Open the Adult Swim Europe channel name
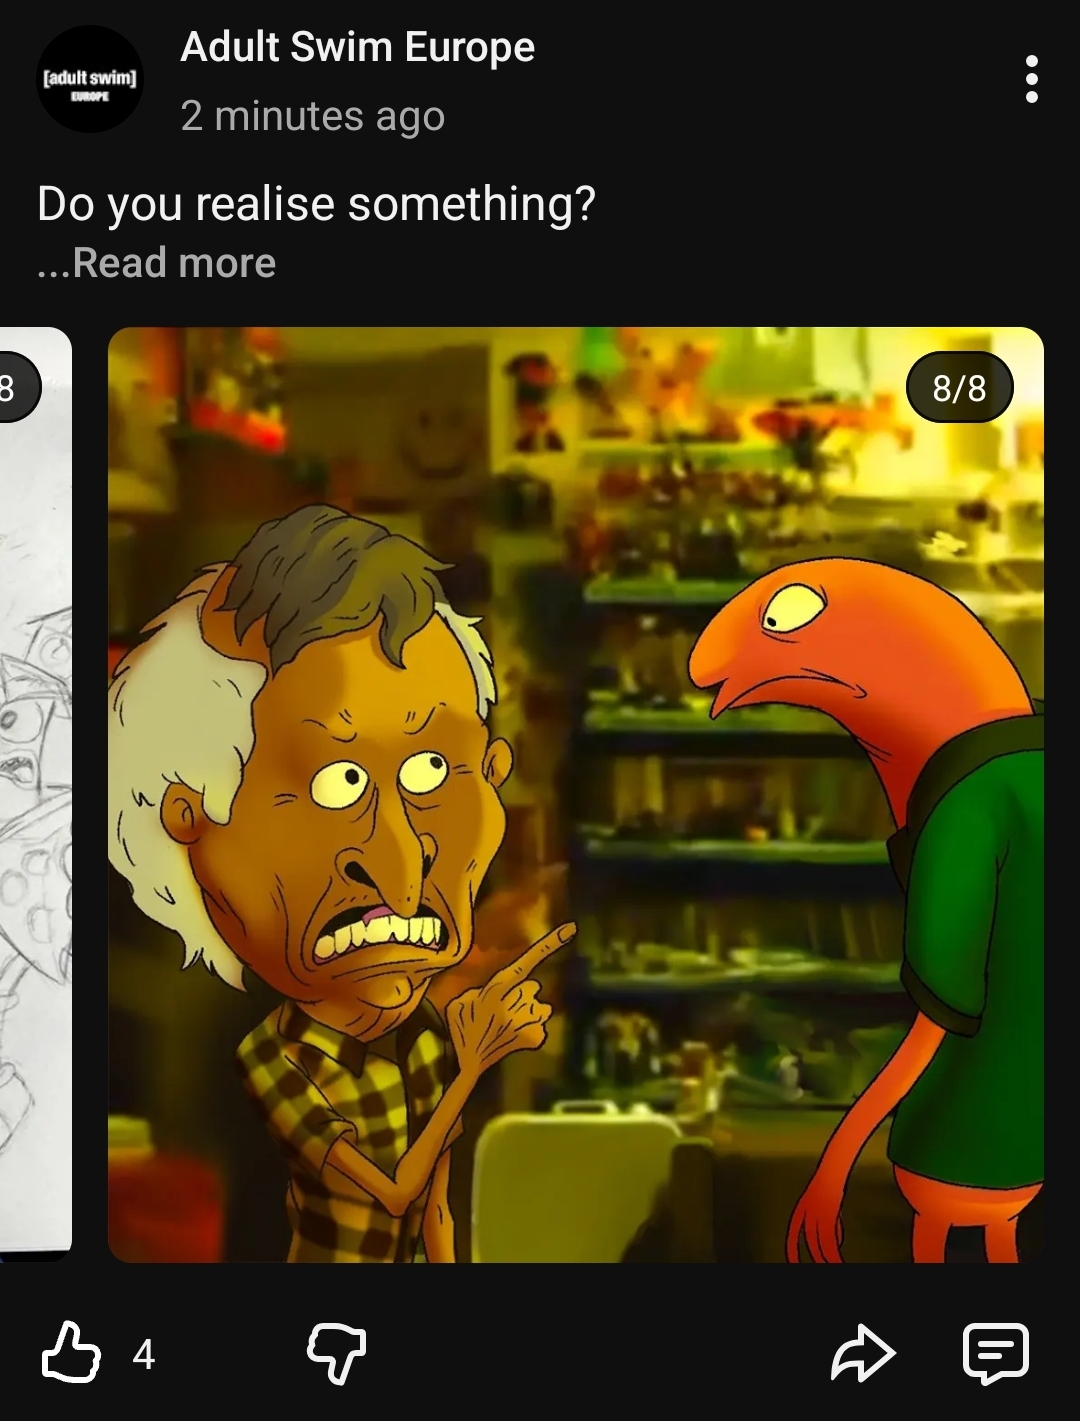 click(358, 47)
